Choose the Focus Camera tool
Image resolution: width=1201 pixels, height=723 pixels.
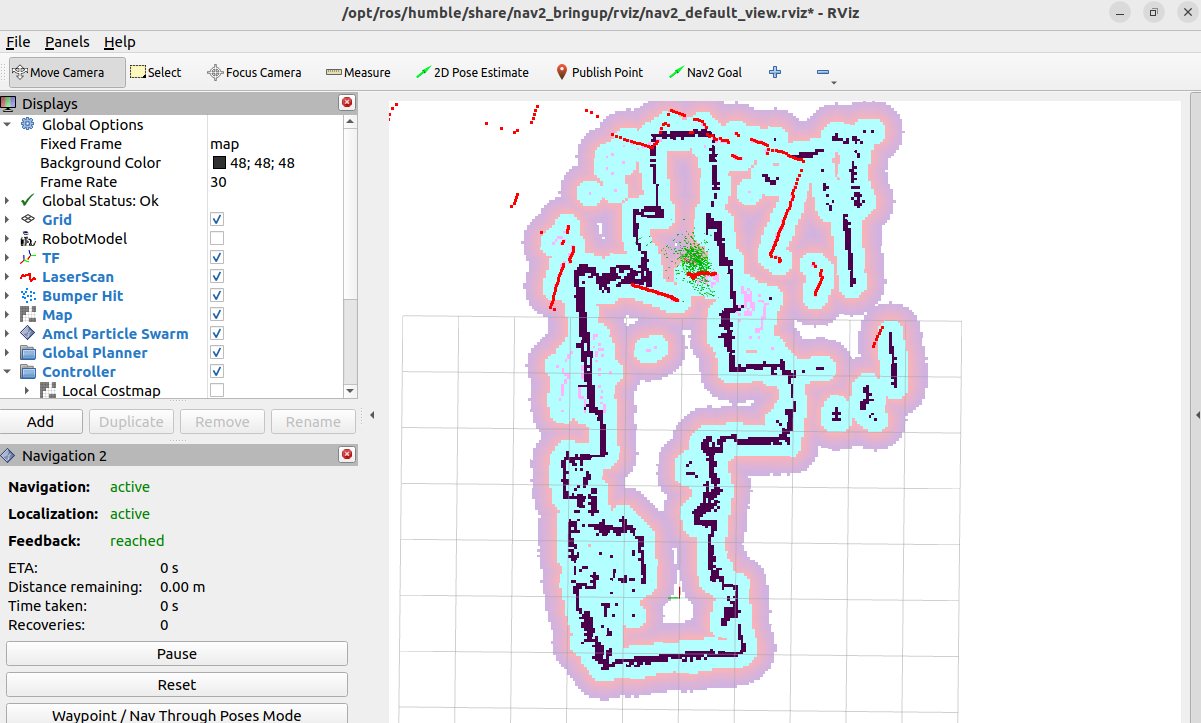coord(254,72)
